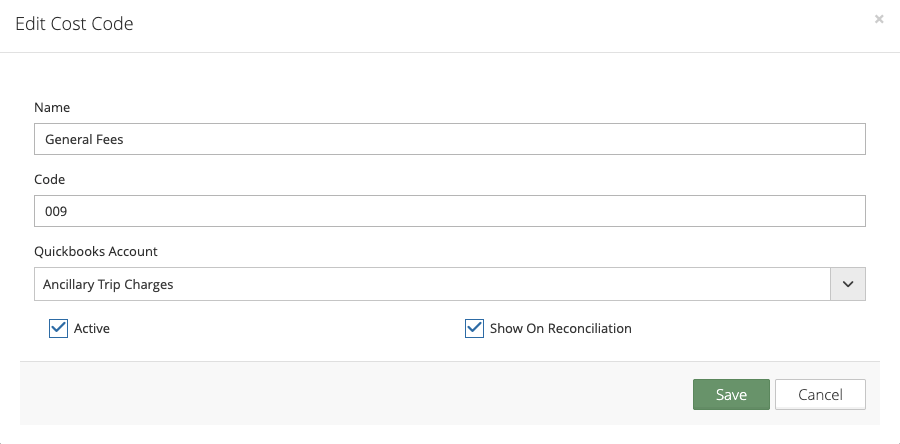Click the blank dialog header area
The height and width of the screenshot is (444, 900).
500,23
